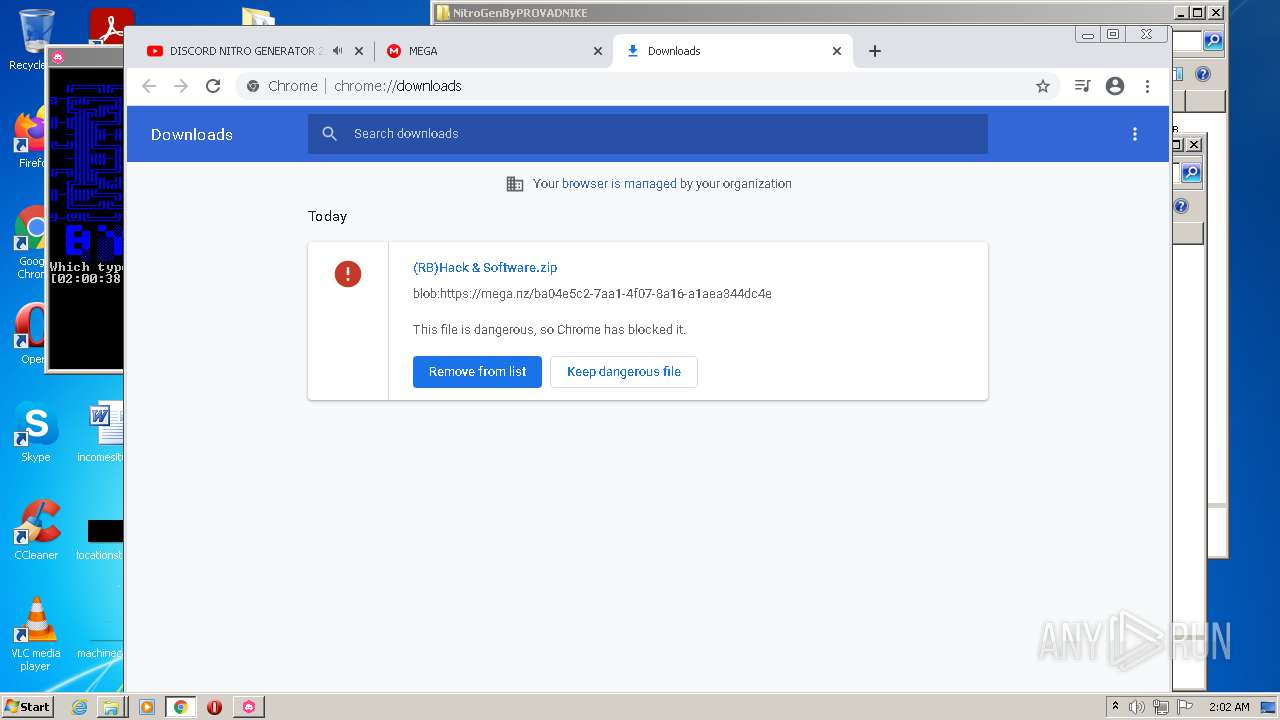Open Windows Explorer folder in taskbar

tap(110, 707)
